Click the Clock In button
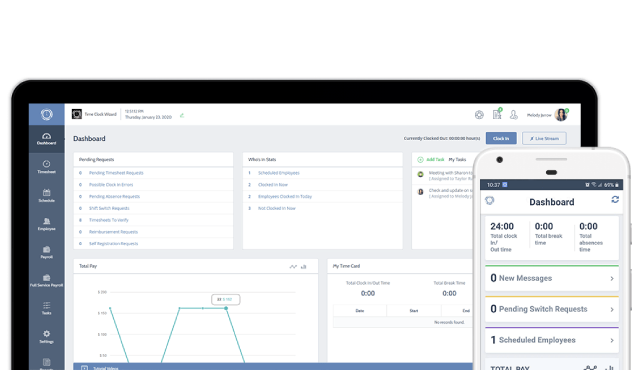This screenshot has width=640, height=370. (x=501, y=138)
